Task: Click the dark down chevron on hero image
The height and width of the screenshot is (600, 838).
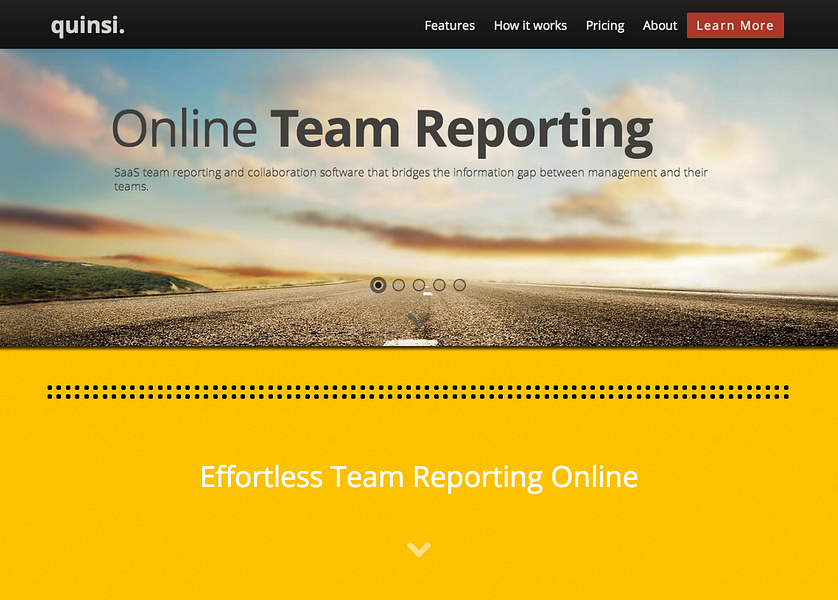Action: pyautogui.click(x=418, y=321)
